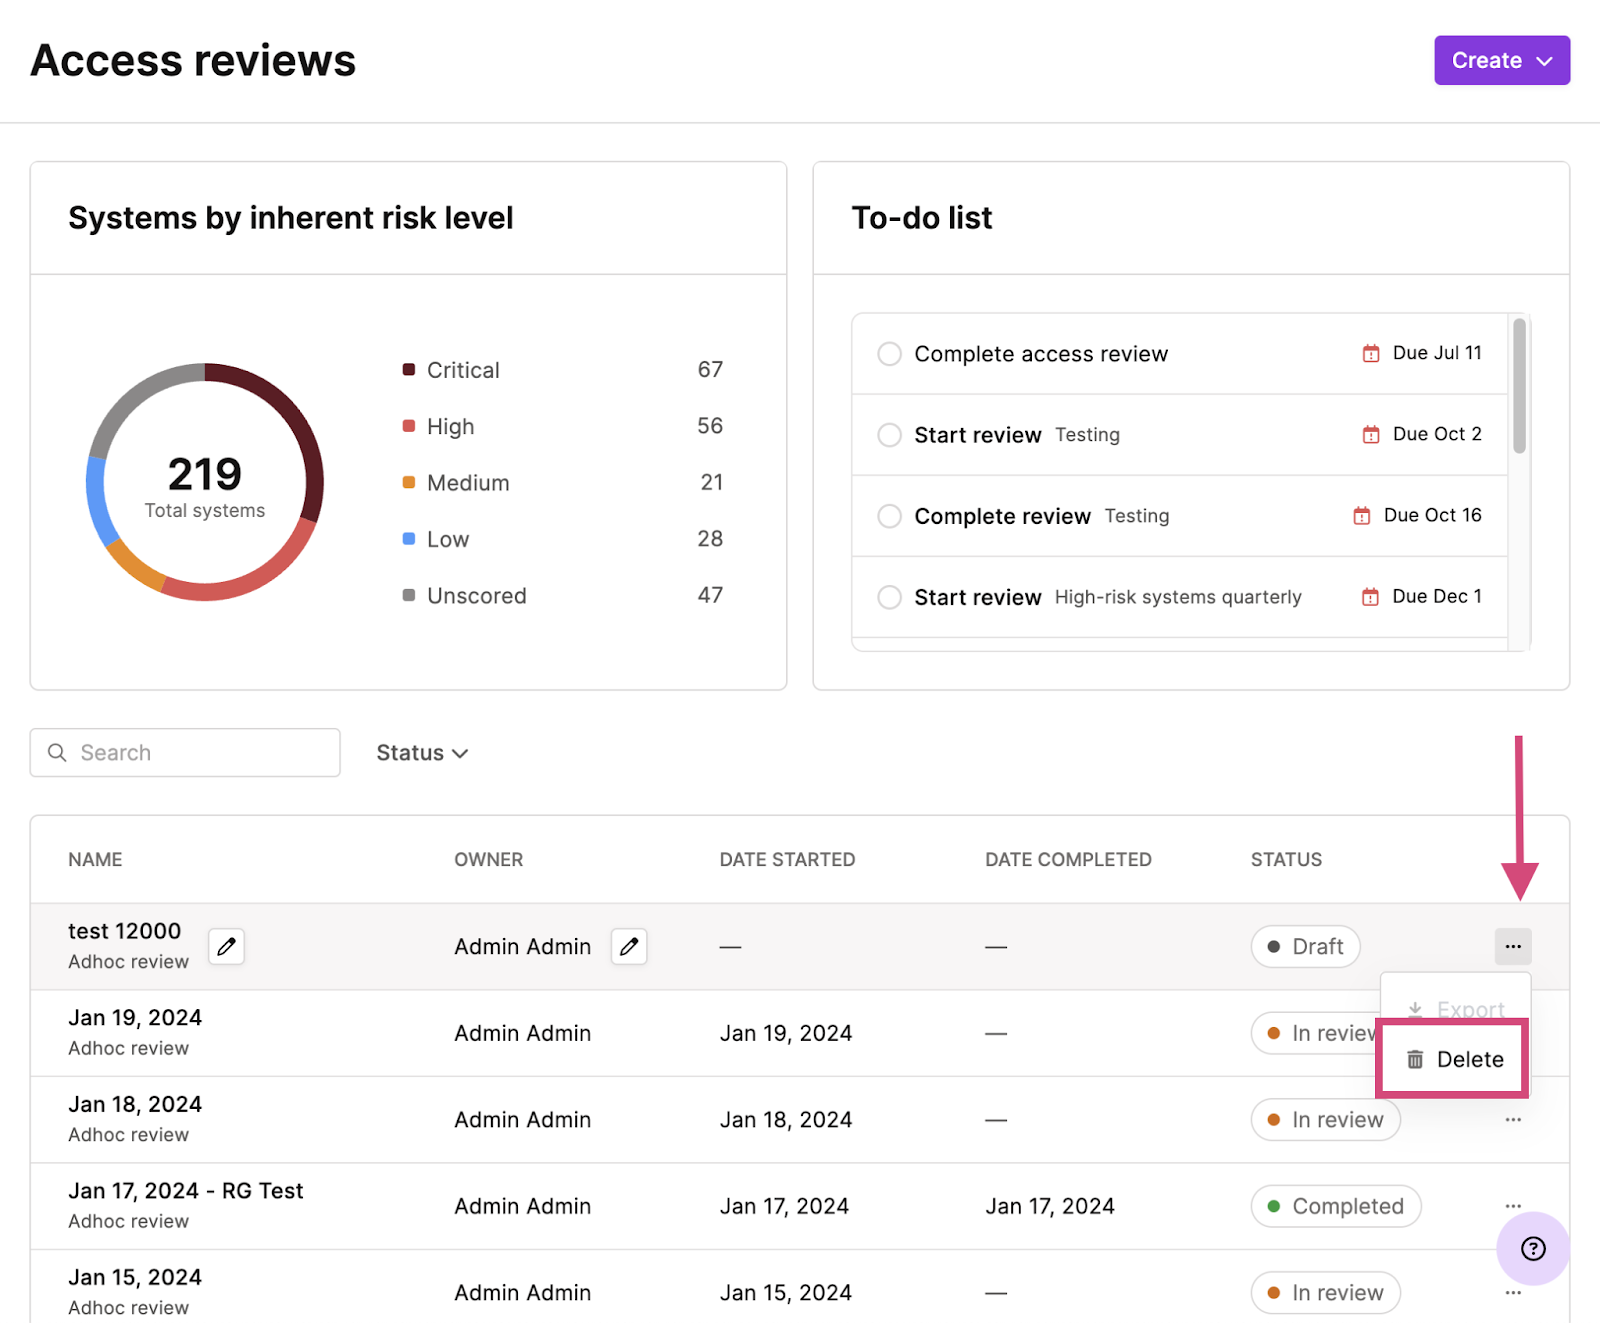Click the edit pencil next to test 12000
Screen dimensions: 1600x1323
coord(226,946)
